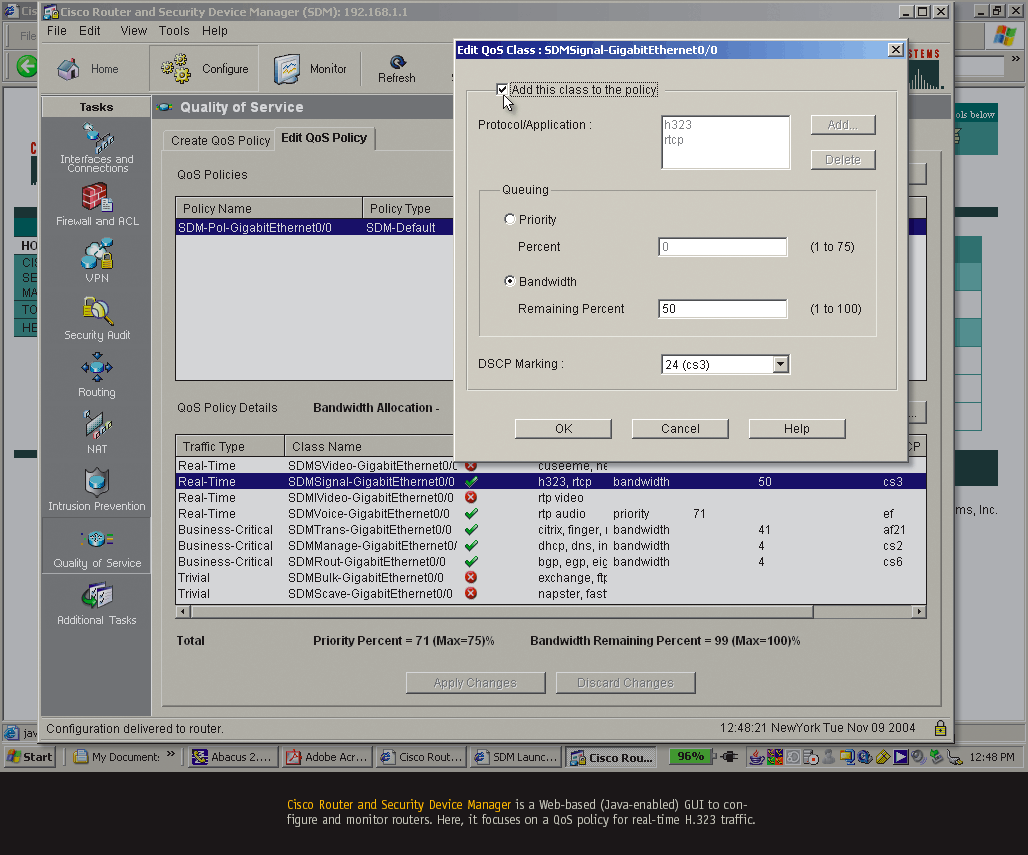Open the Tools menu

click(x=173, y=31)
